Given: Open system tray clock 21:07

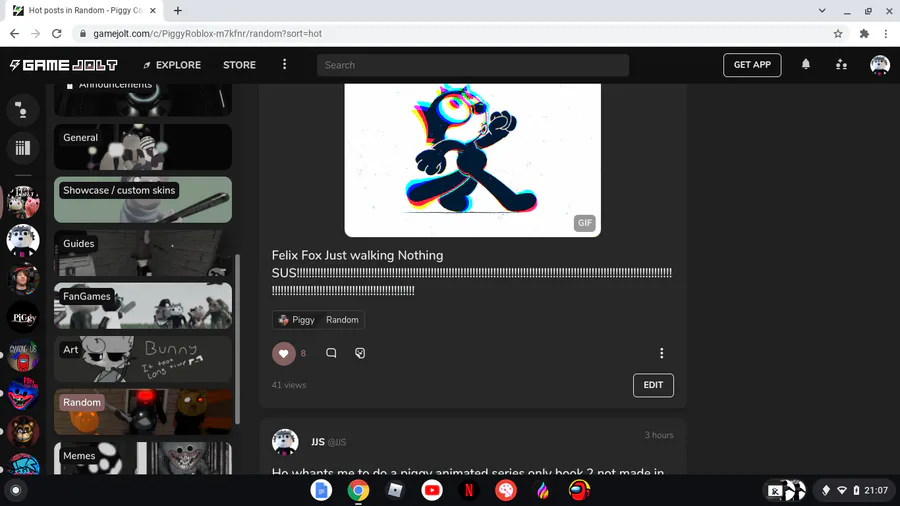Looking at the screenshot, I should (x=876, y=491).
